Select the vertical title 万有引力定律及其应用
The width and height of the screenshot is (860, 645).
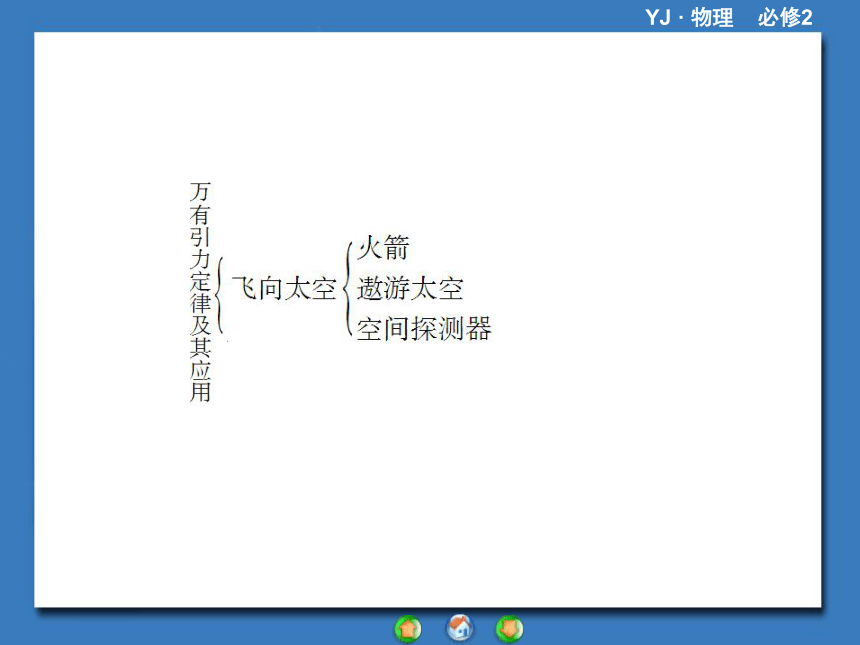[200, 292]
